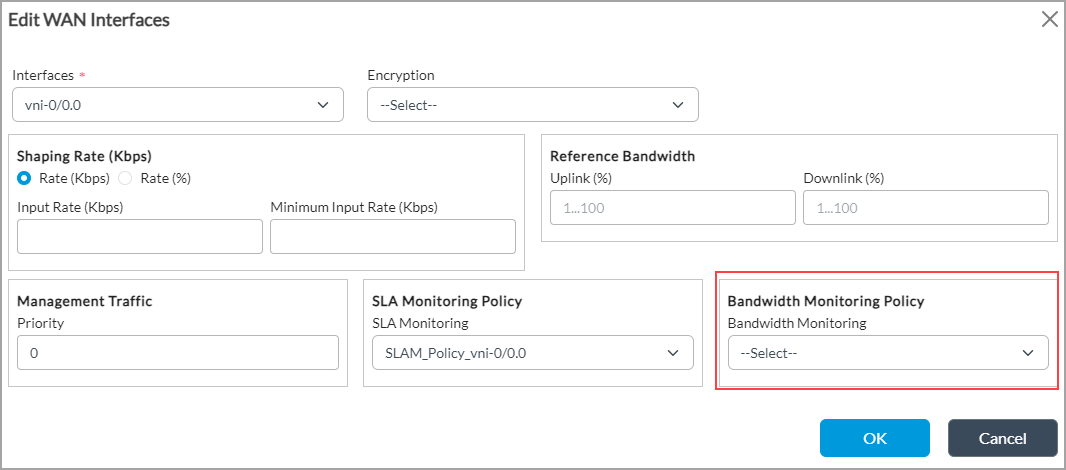The width and height of the screenshot is (1066, 470).
Task: Click the Bandwidth Monitoring Policy heading
Action: [x=826, y=301]
